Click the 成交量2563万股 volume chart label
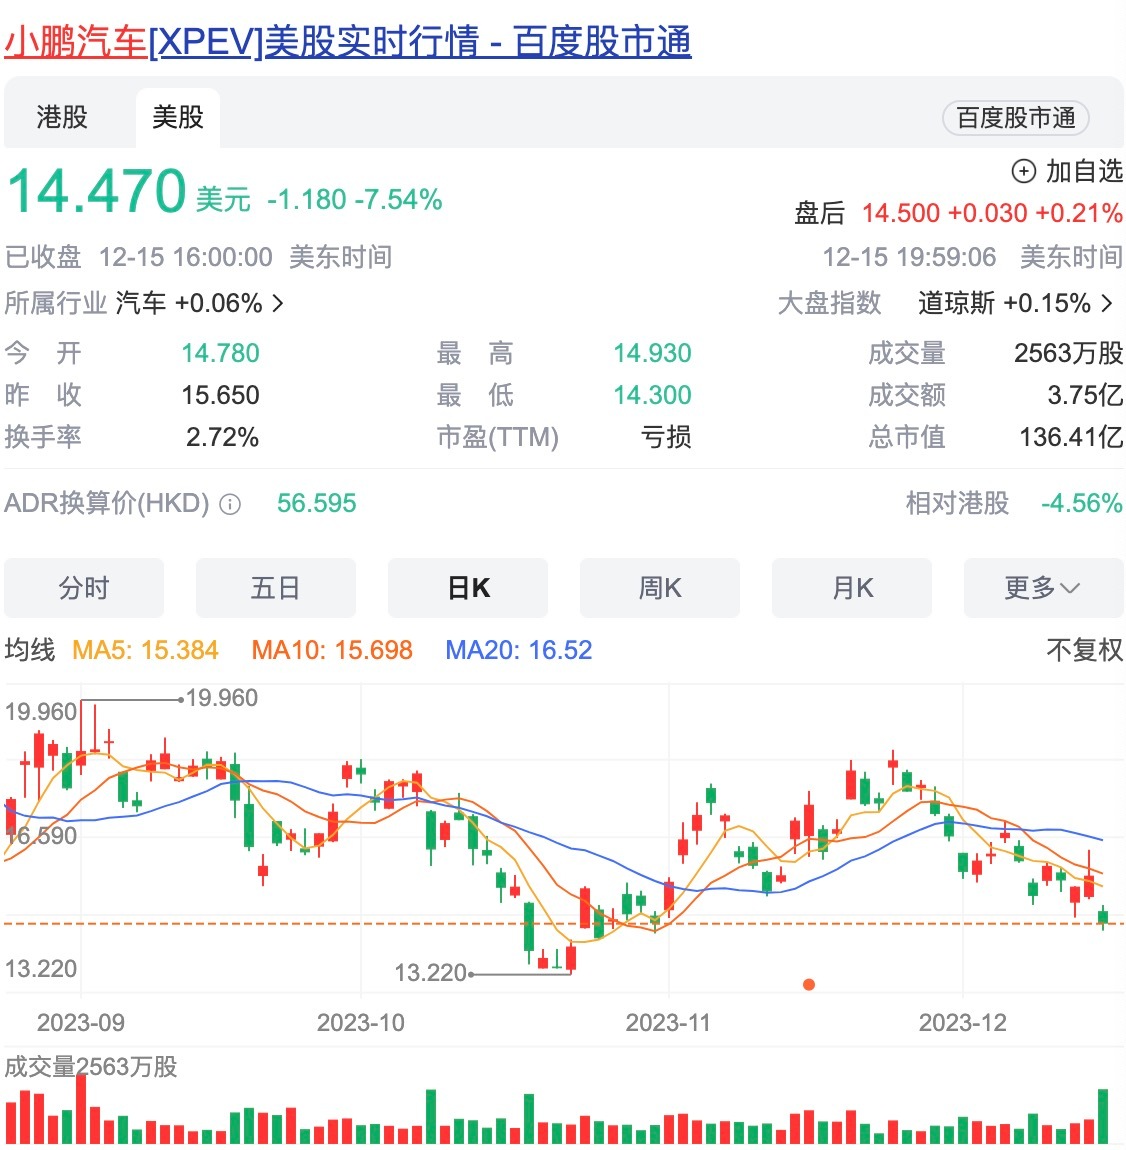The height and width of the screenshot is (1150, 1126). click(x=91, y=1066)
